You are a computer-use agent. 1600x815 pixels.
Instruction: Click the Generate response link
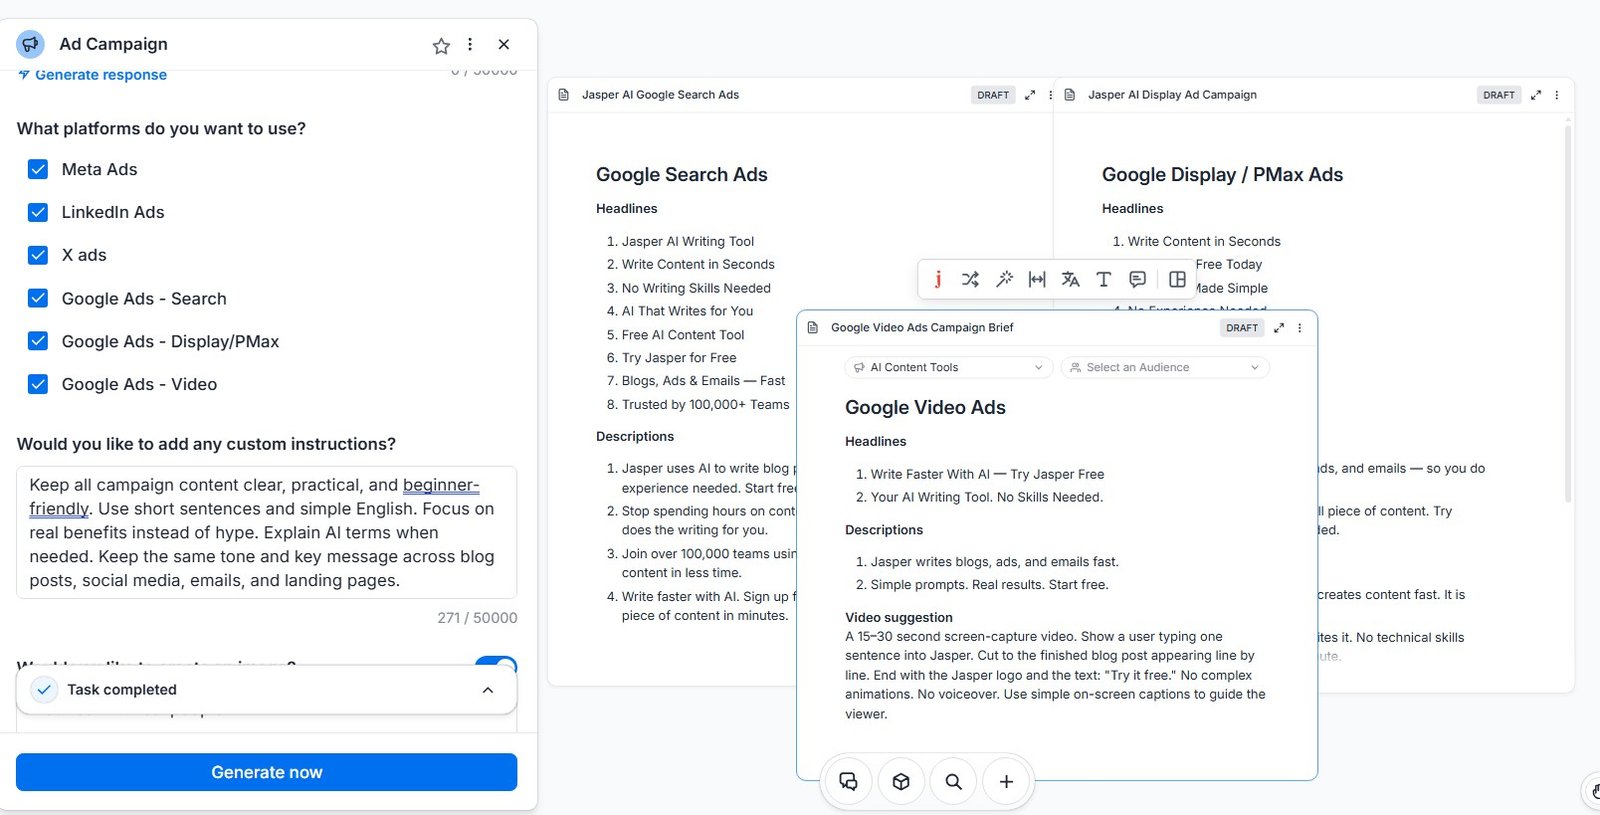click(92, 75)
